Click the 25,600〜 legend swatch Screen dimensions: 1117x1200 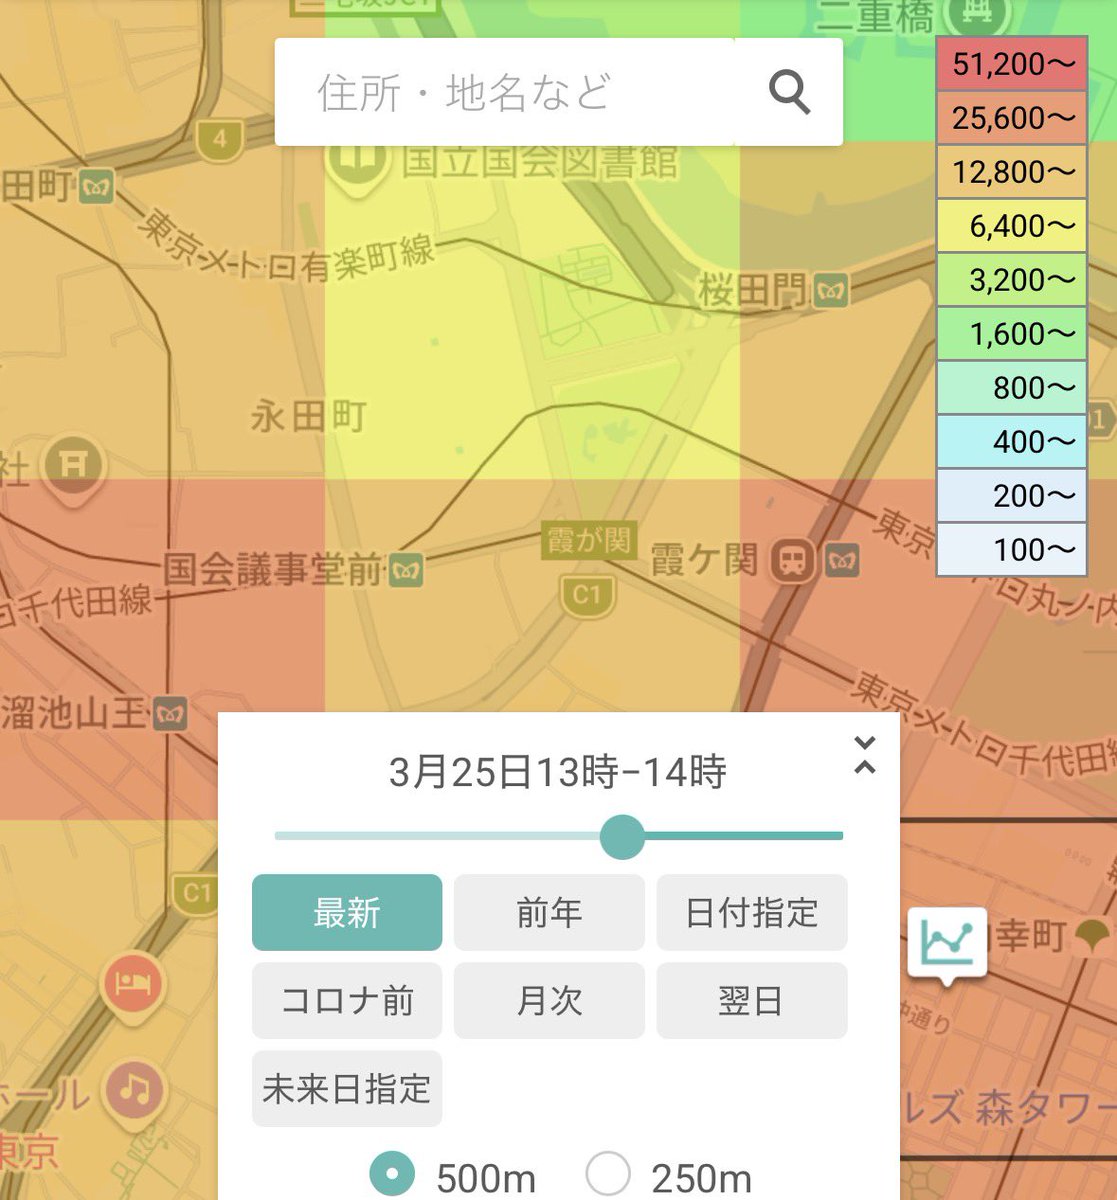[1011, 118]
